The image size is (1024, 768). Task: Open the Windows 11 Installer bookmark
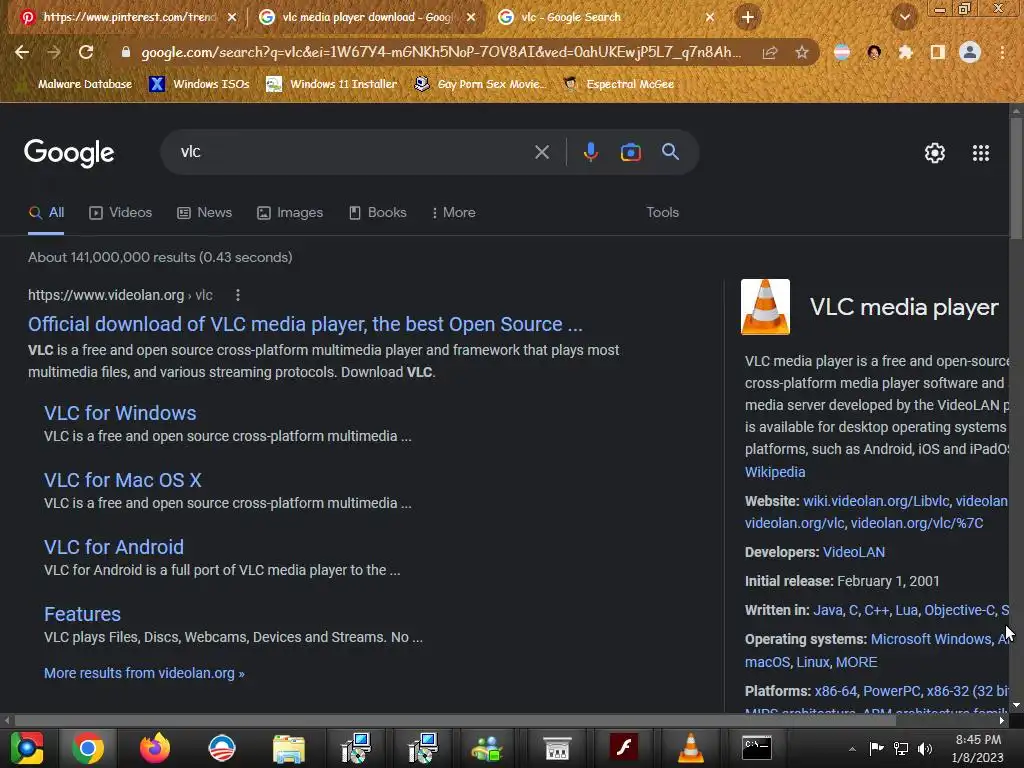click(332, 84)
